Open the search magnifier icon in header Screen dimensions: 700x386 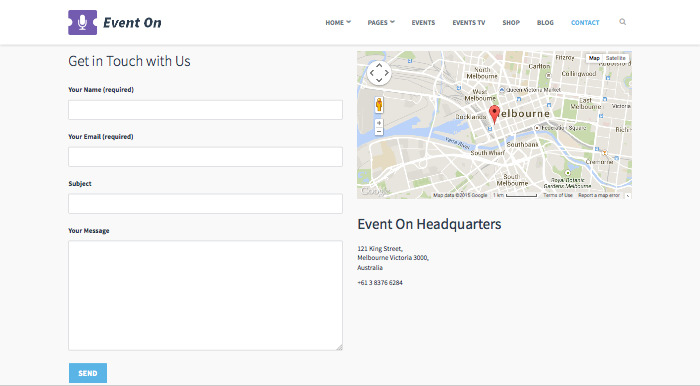pos(622,22)
